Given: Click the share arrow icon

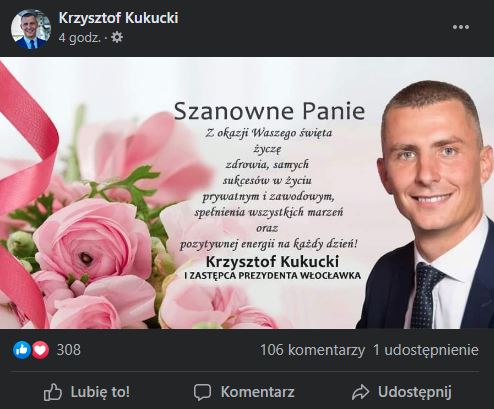Looking at the screenshot, I should pyautogui.click(x=360, y=392).
